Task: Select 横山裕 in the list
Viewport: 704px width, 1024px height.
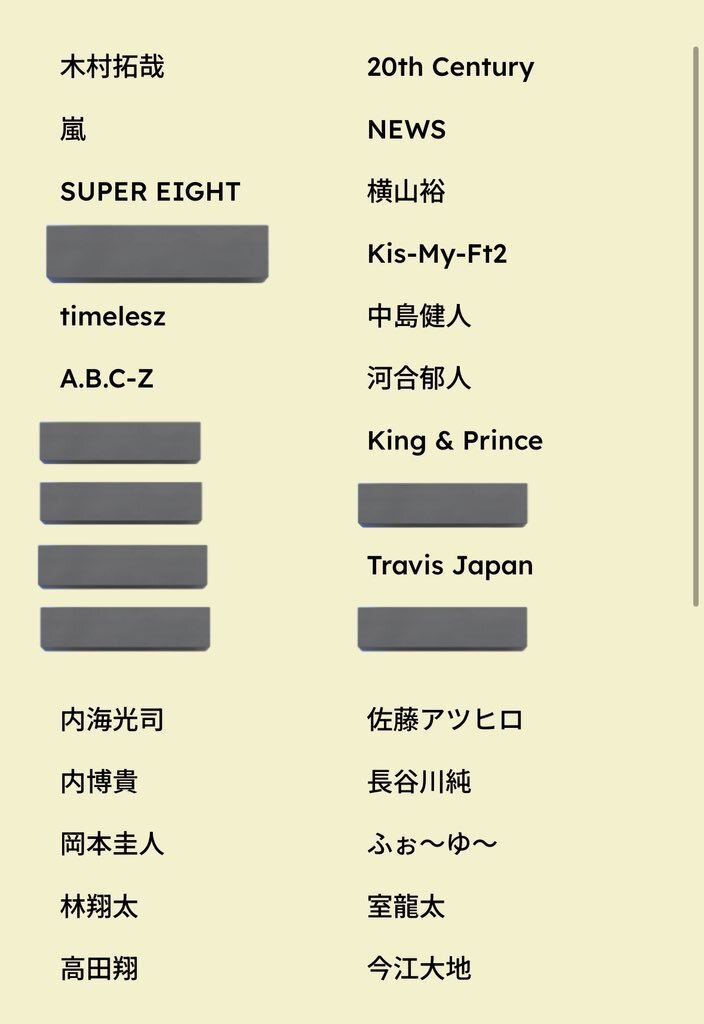Action: (x=406, y=192)
